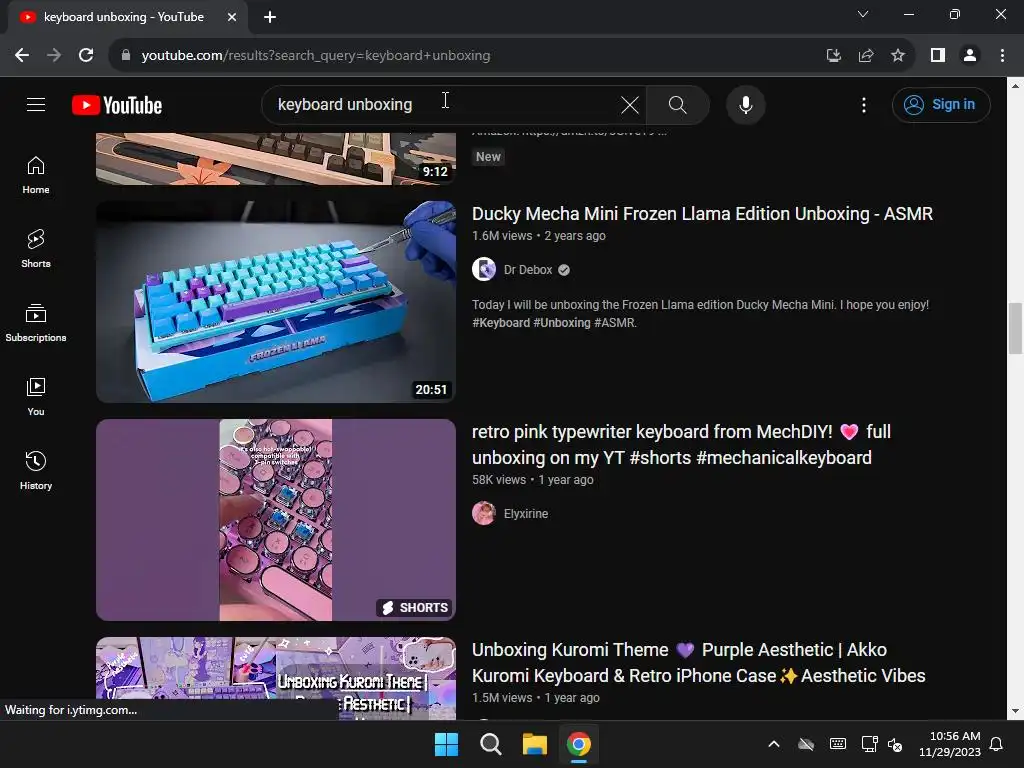
Task: Click the Sign in button
Action: [940, 104]
